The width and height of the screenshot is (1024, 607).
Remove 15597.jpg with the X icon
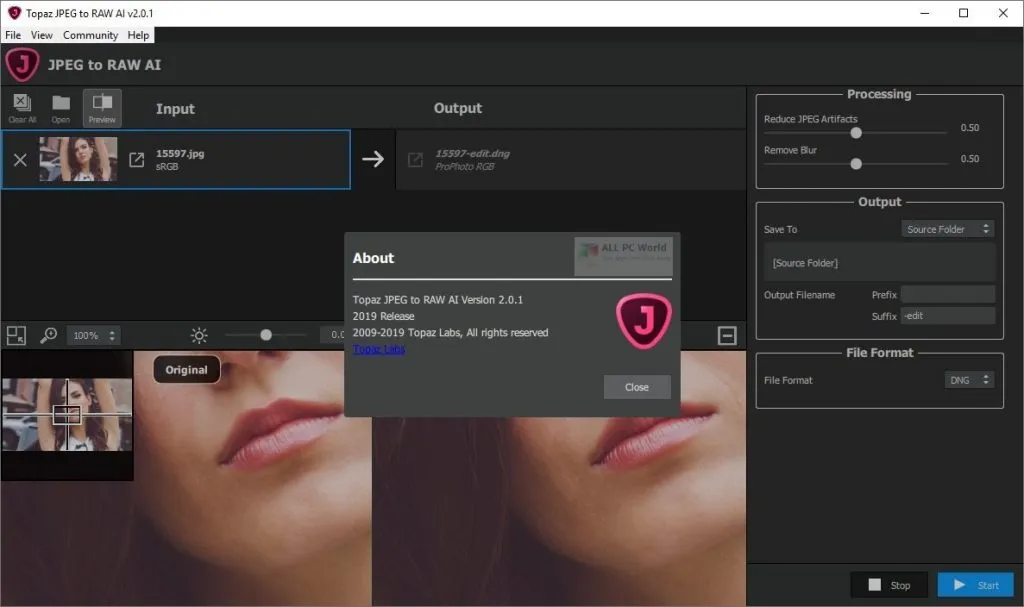coord(20,159)
